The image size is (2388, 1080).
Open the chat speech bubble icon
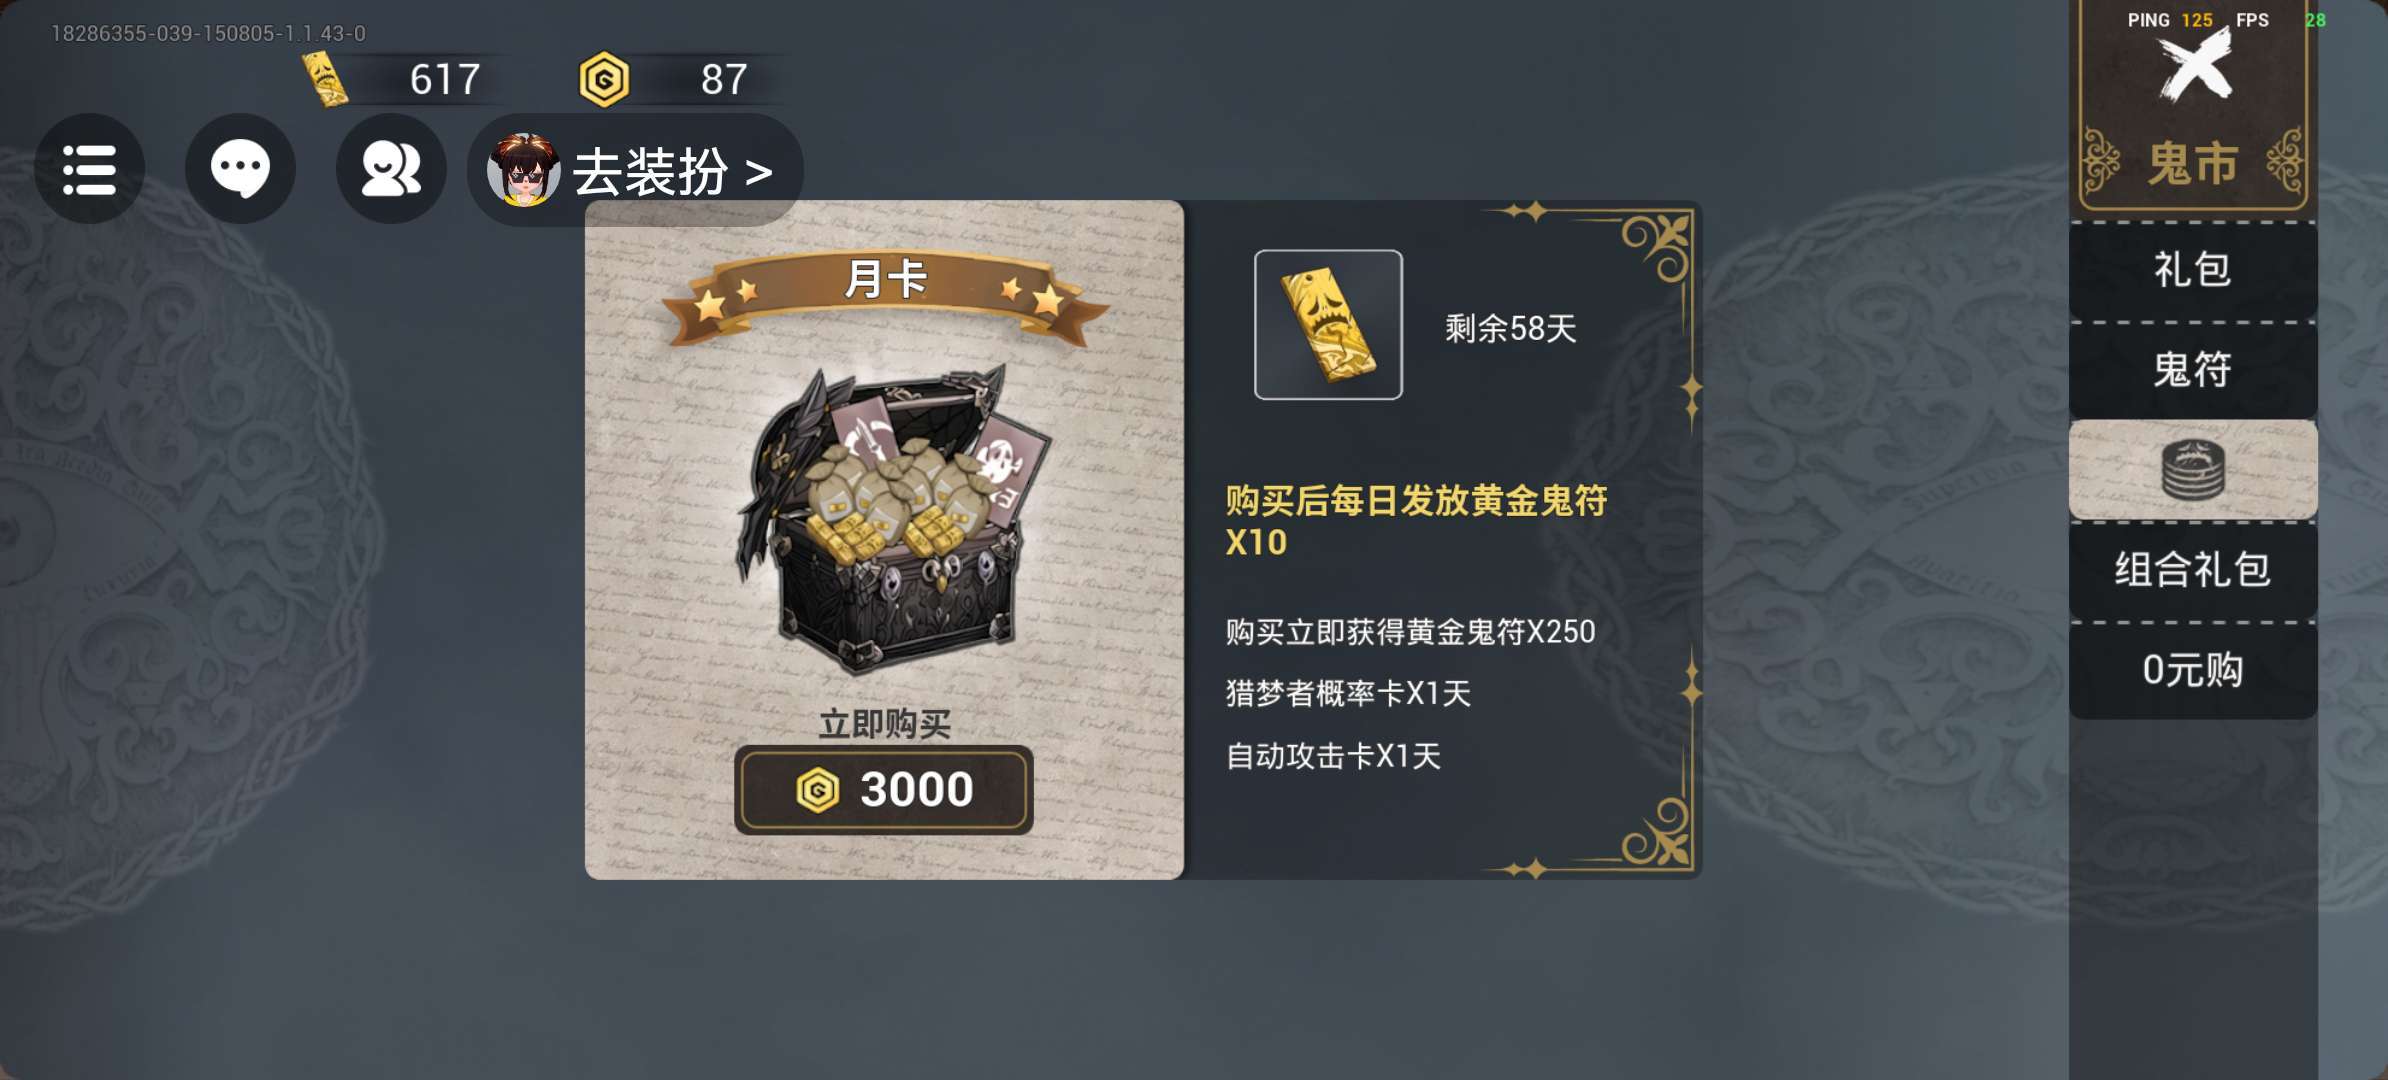pyautogui.click(x=240, y=169)
